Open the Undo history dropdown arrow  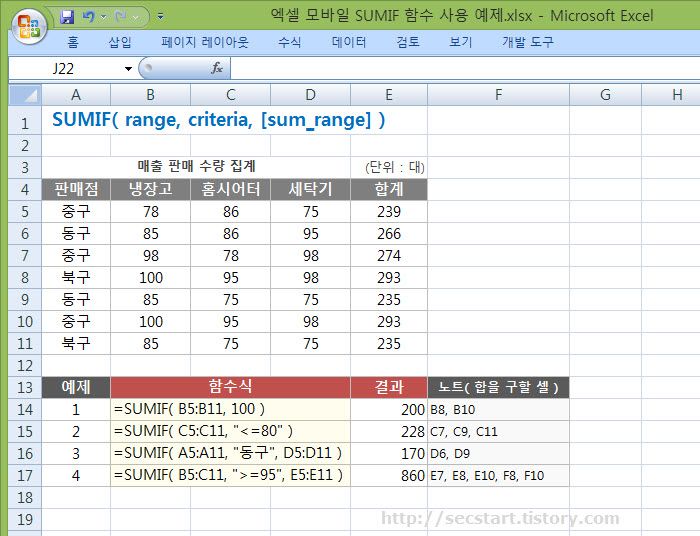[104, 17]
